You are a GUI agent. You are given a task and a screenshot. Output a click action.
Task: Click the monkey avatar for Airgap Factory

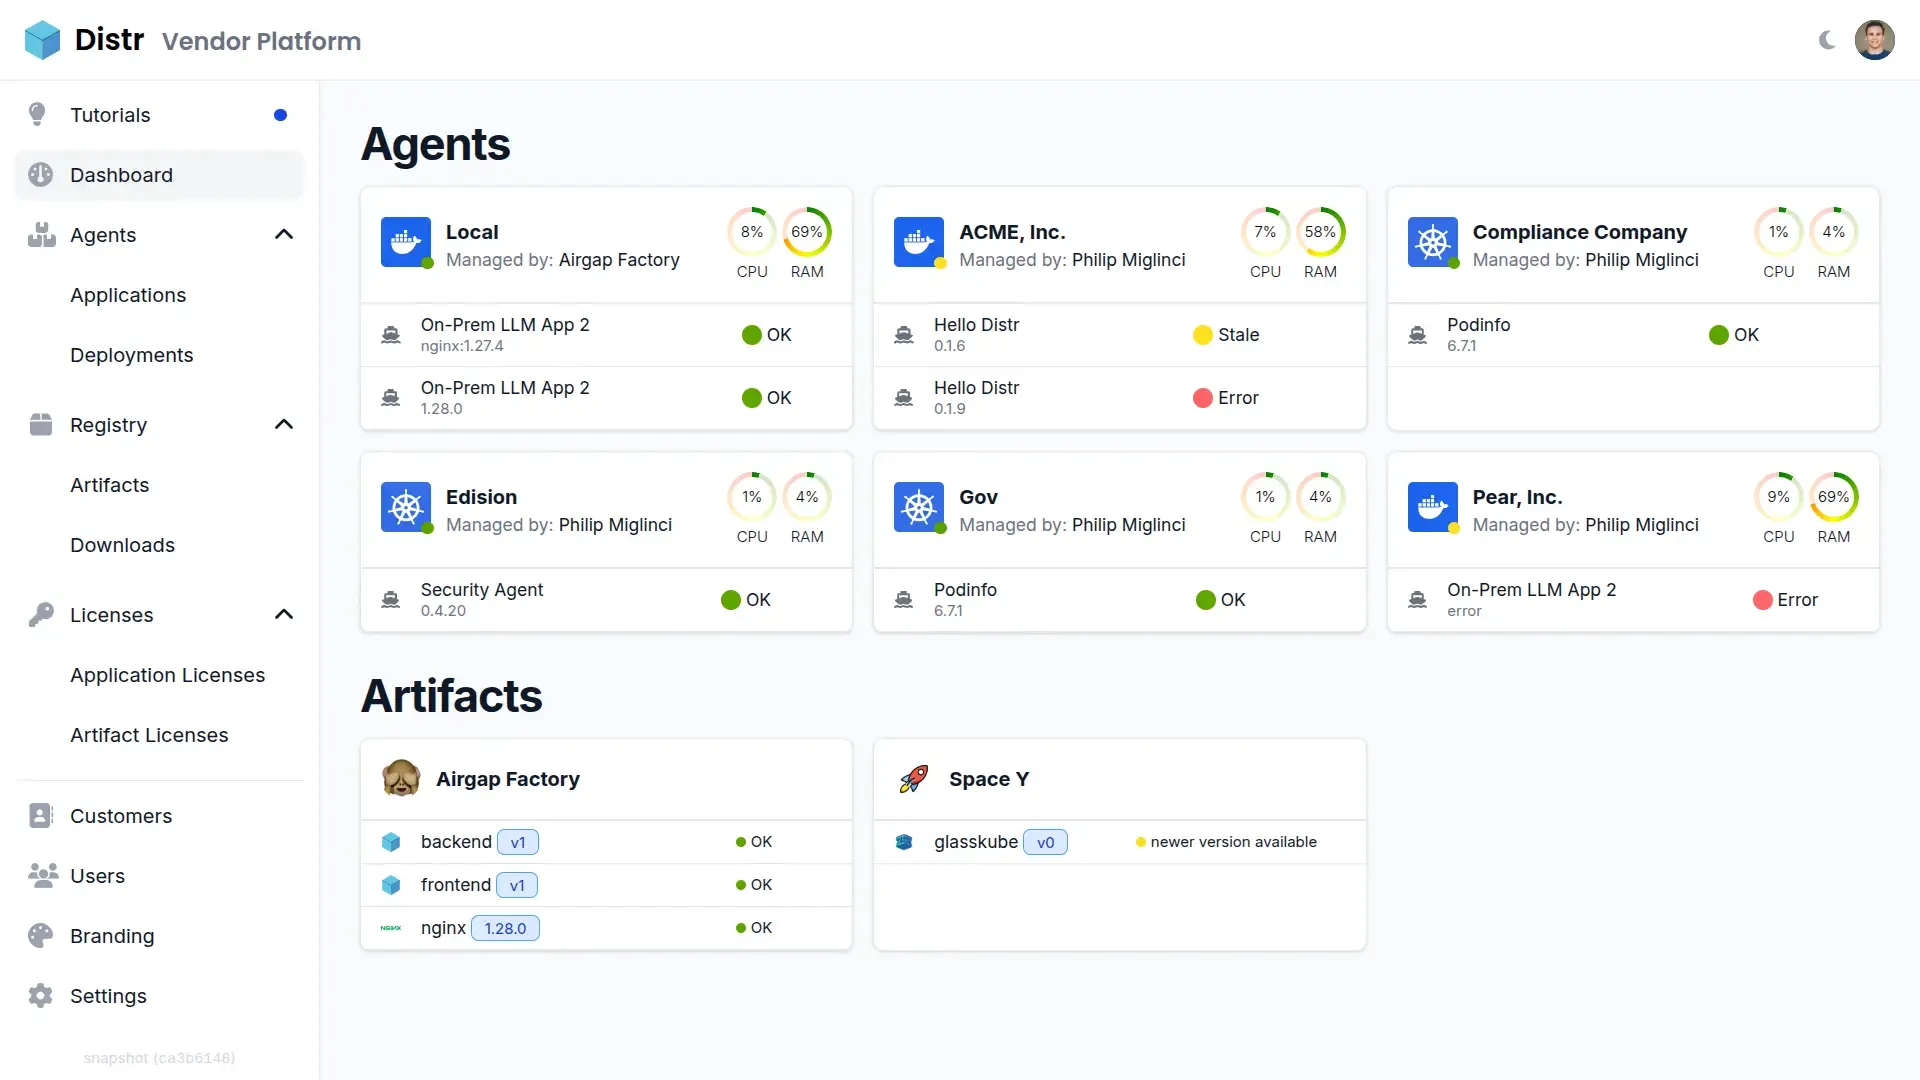coord(402,779)
